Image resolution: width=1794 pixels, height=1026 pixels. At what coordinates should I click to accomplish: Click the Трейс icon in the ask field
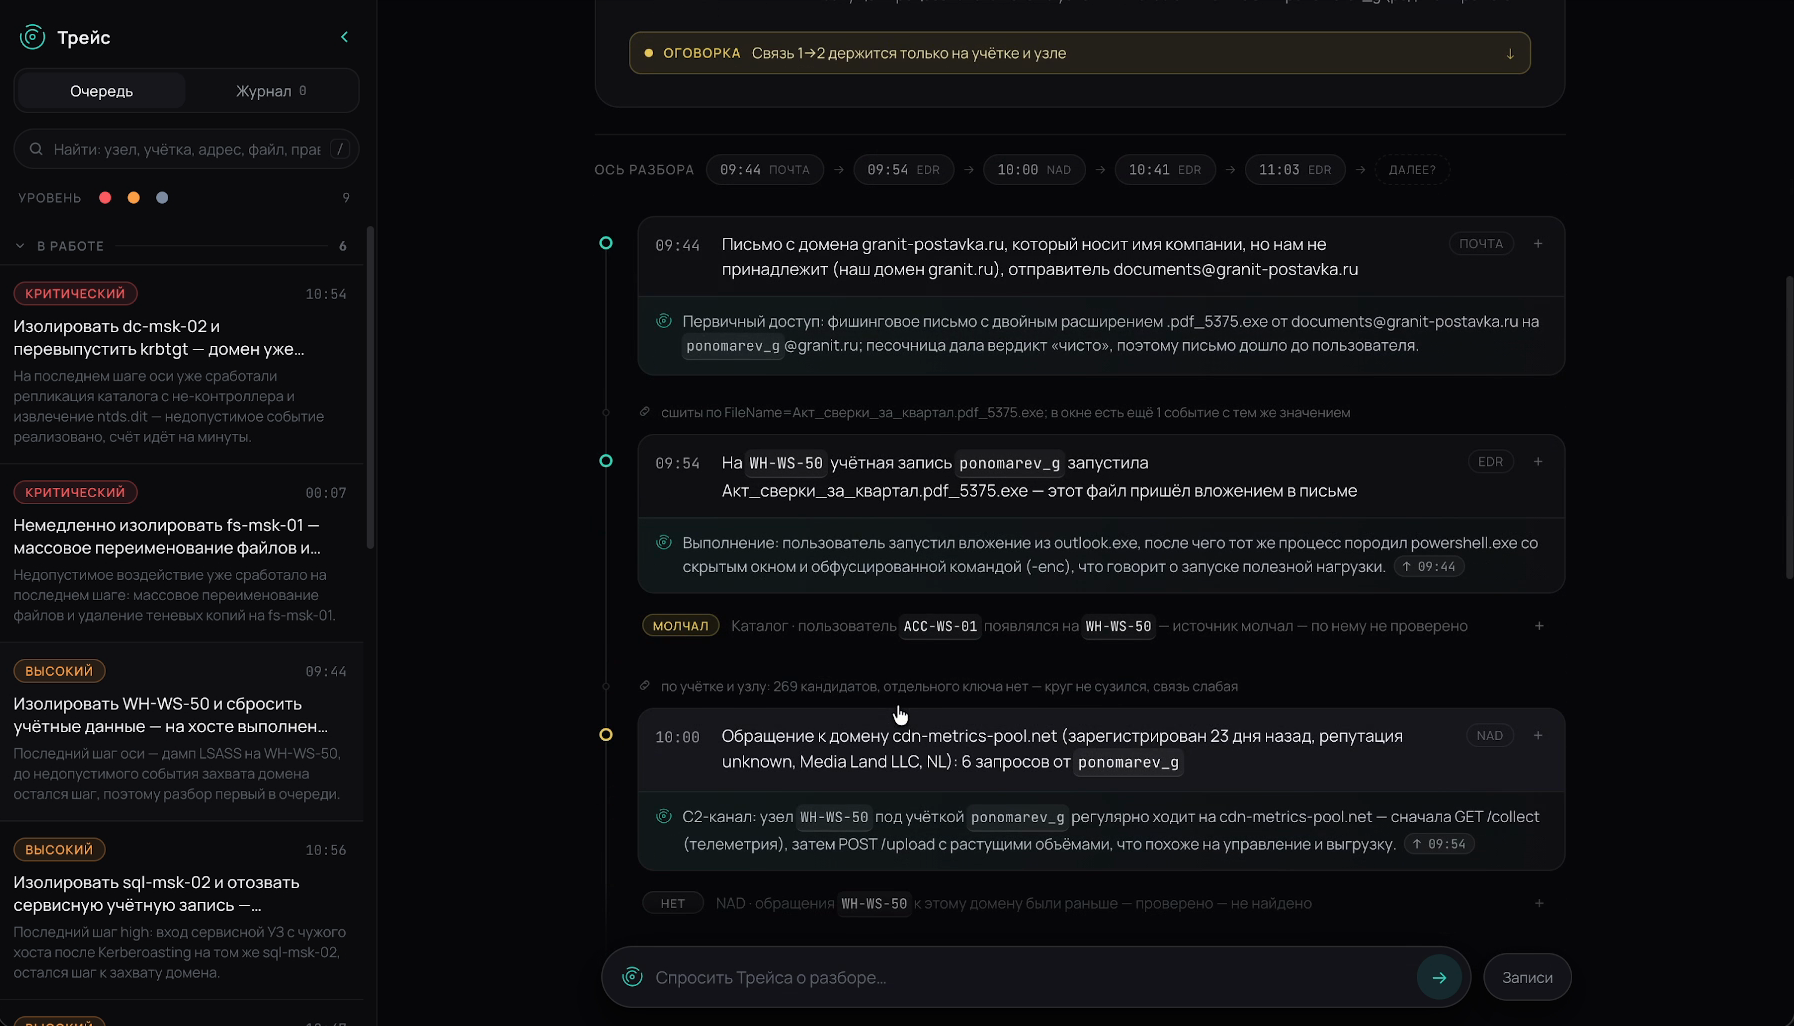click(632, 977)
